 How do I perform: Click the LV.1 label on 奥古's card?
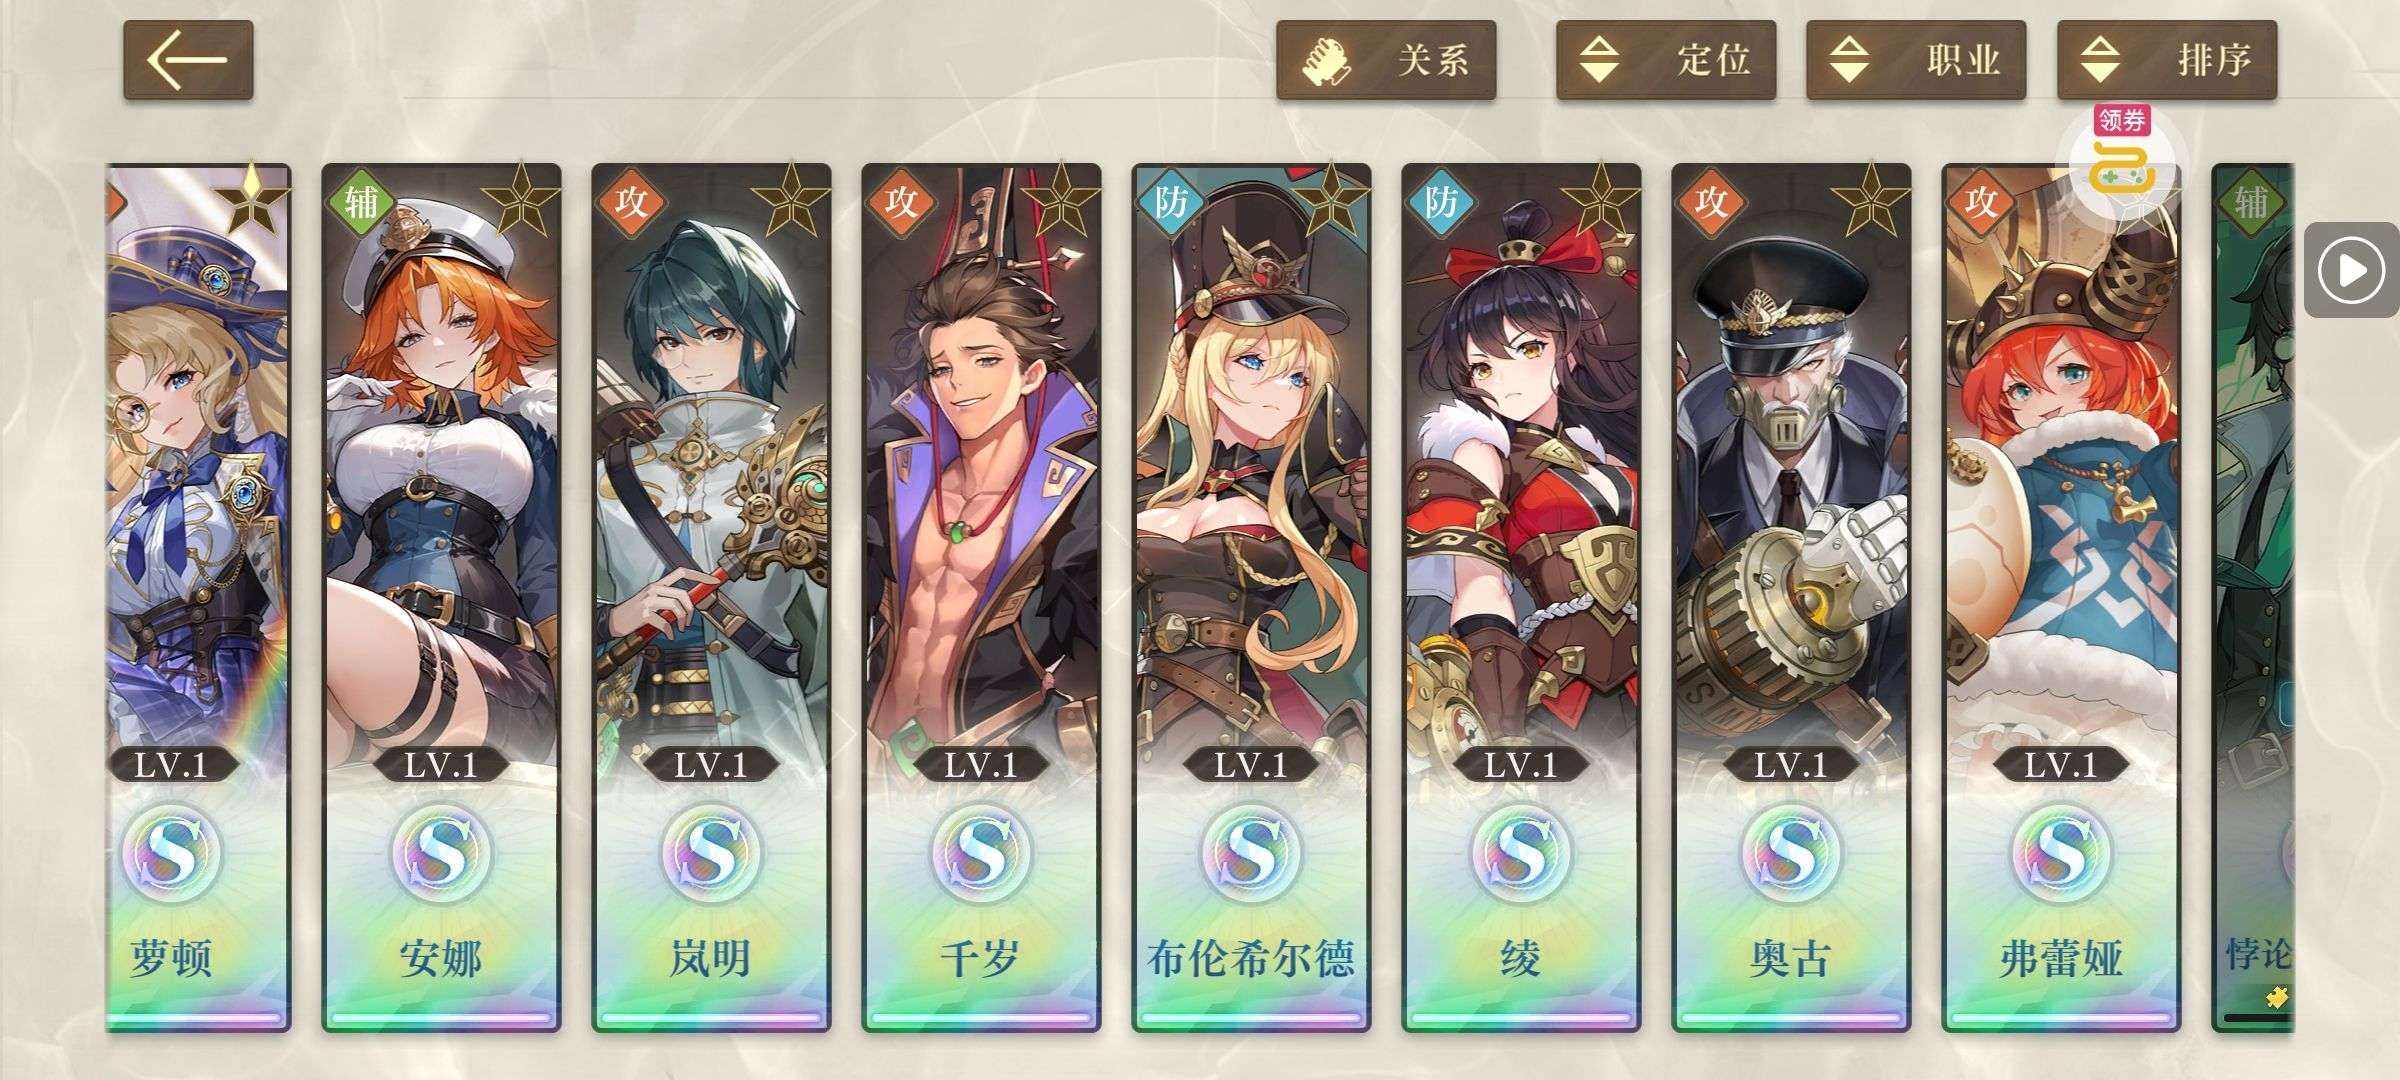(x=1790, y=765)
